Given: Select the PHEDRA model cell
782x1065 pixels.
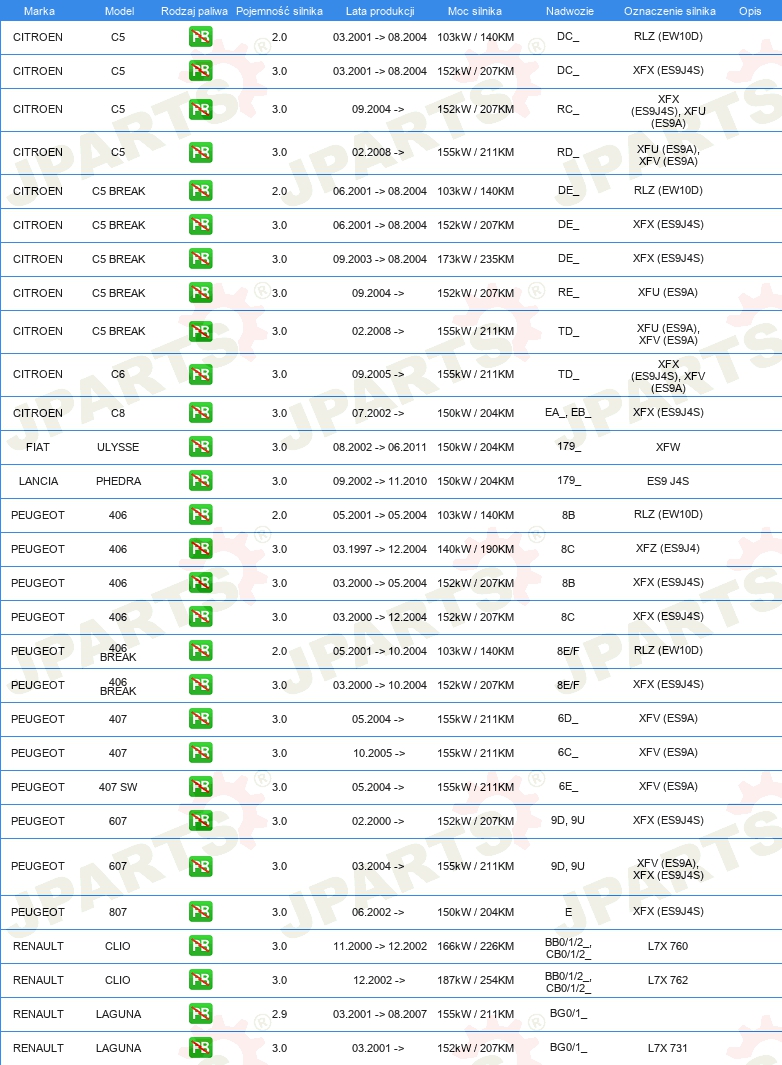Looking at the screenshot, I should 118,481.
